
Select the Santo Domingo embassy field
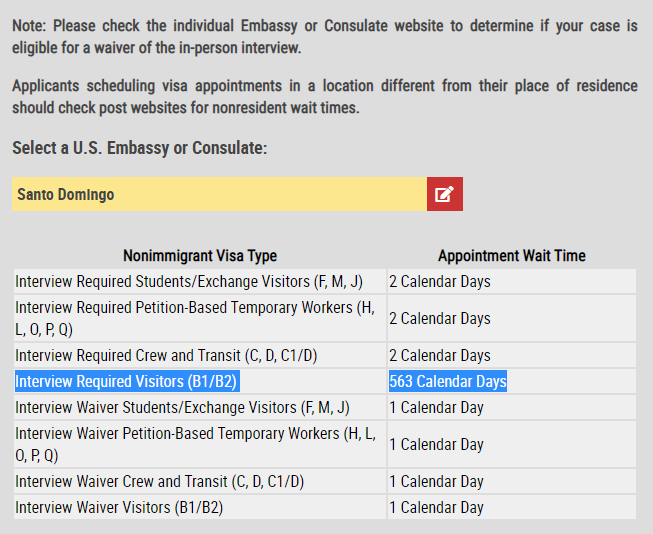point(219,194)
